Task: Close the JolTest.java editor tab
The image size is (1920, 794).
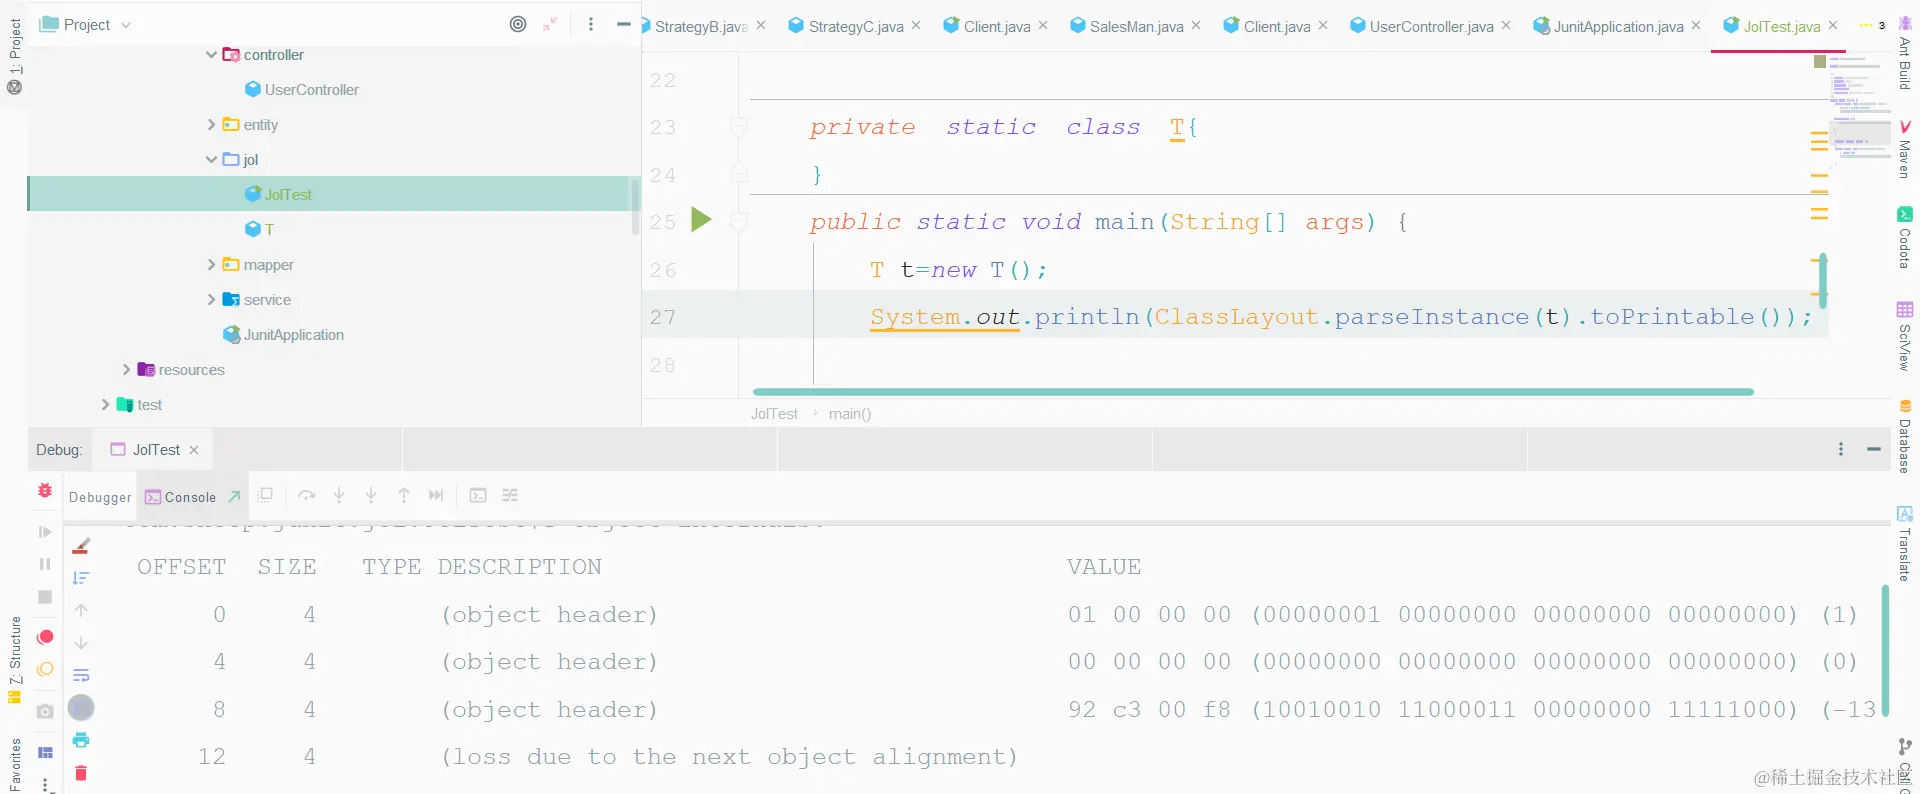Action: click(1833, 26)
